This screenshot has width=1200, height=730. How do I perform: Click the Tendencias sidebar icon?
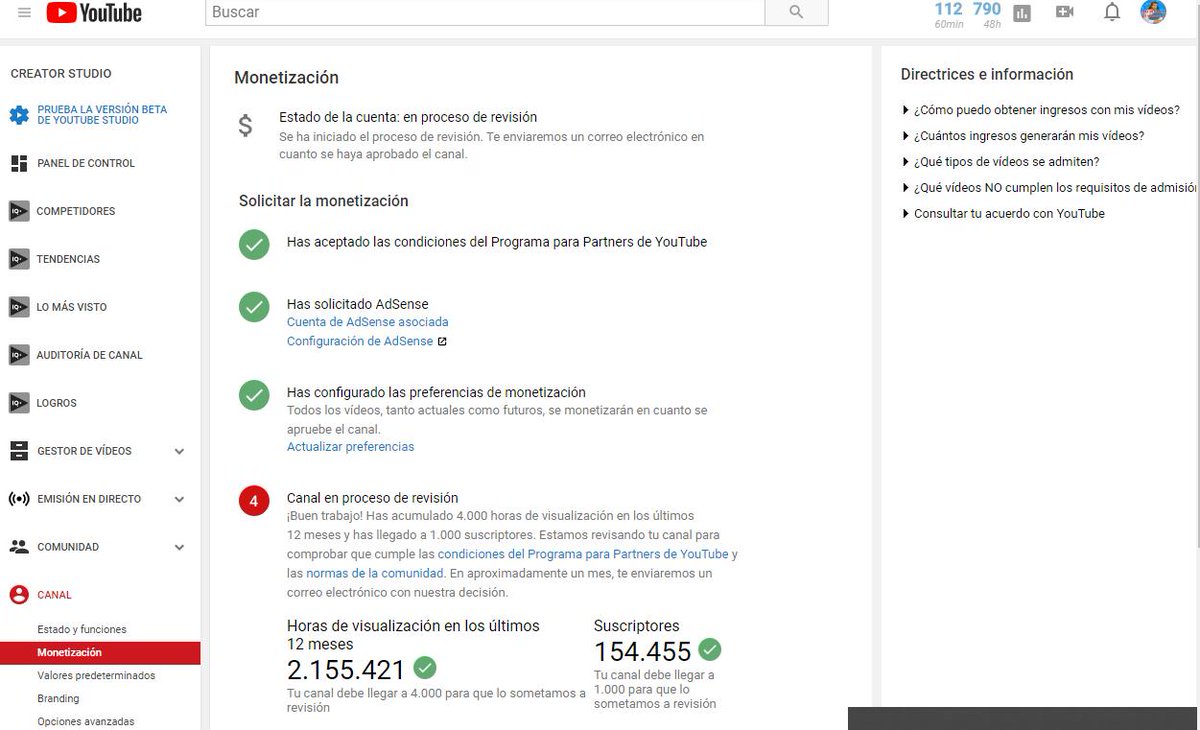[19, 259]
